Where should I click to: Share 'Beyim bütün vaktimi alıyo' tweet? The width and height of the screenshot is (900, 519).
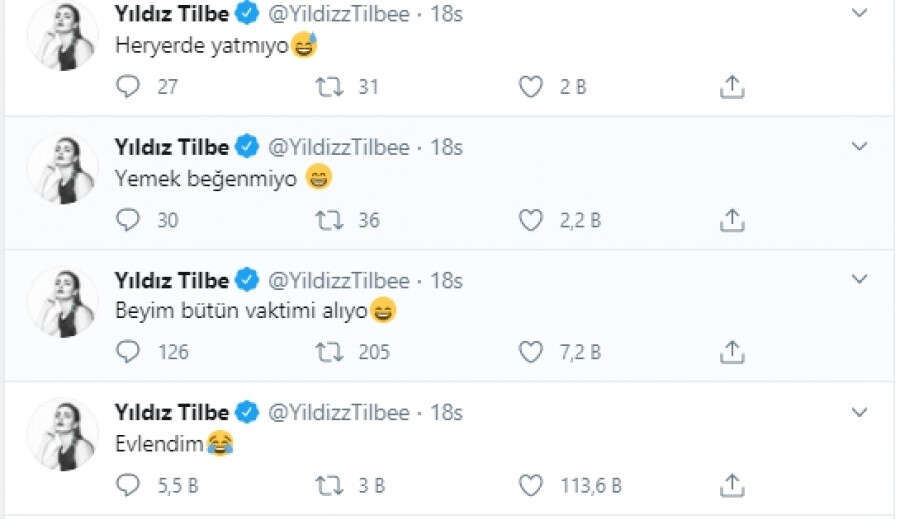point(732,352)
